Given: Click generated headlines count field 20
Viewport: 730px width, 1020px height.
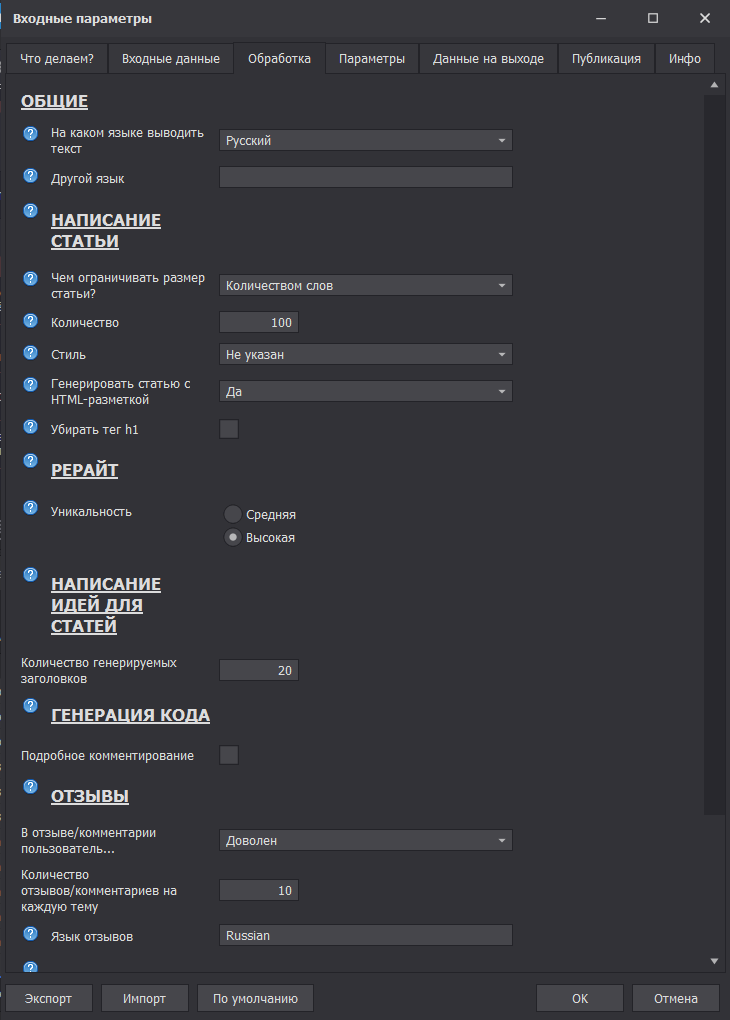Looking at the screenshot, I should click(259, 671).
